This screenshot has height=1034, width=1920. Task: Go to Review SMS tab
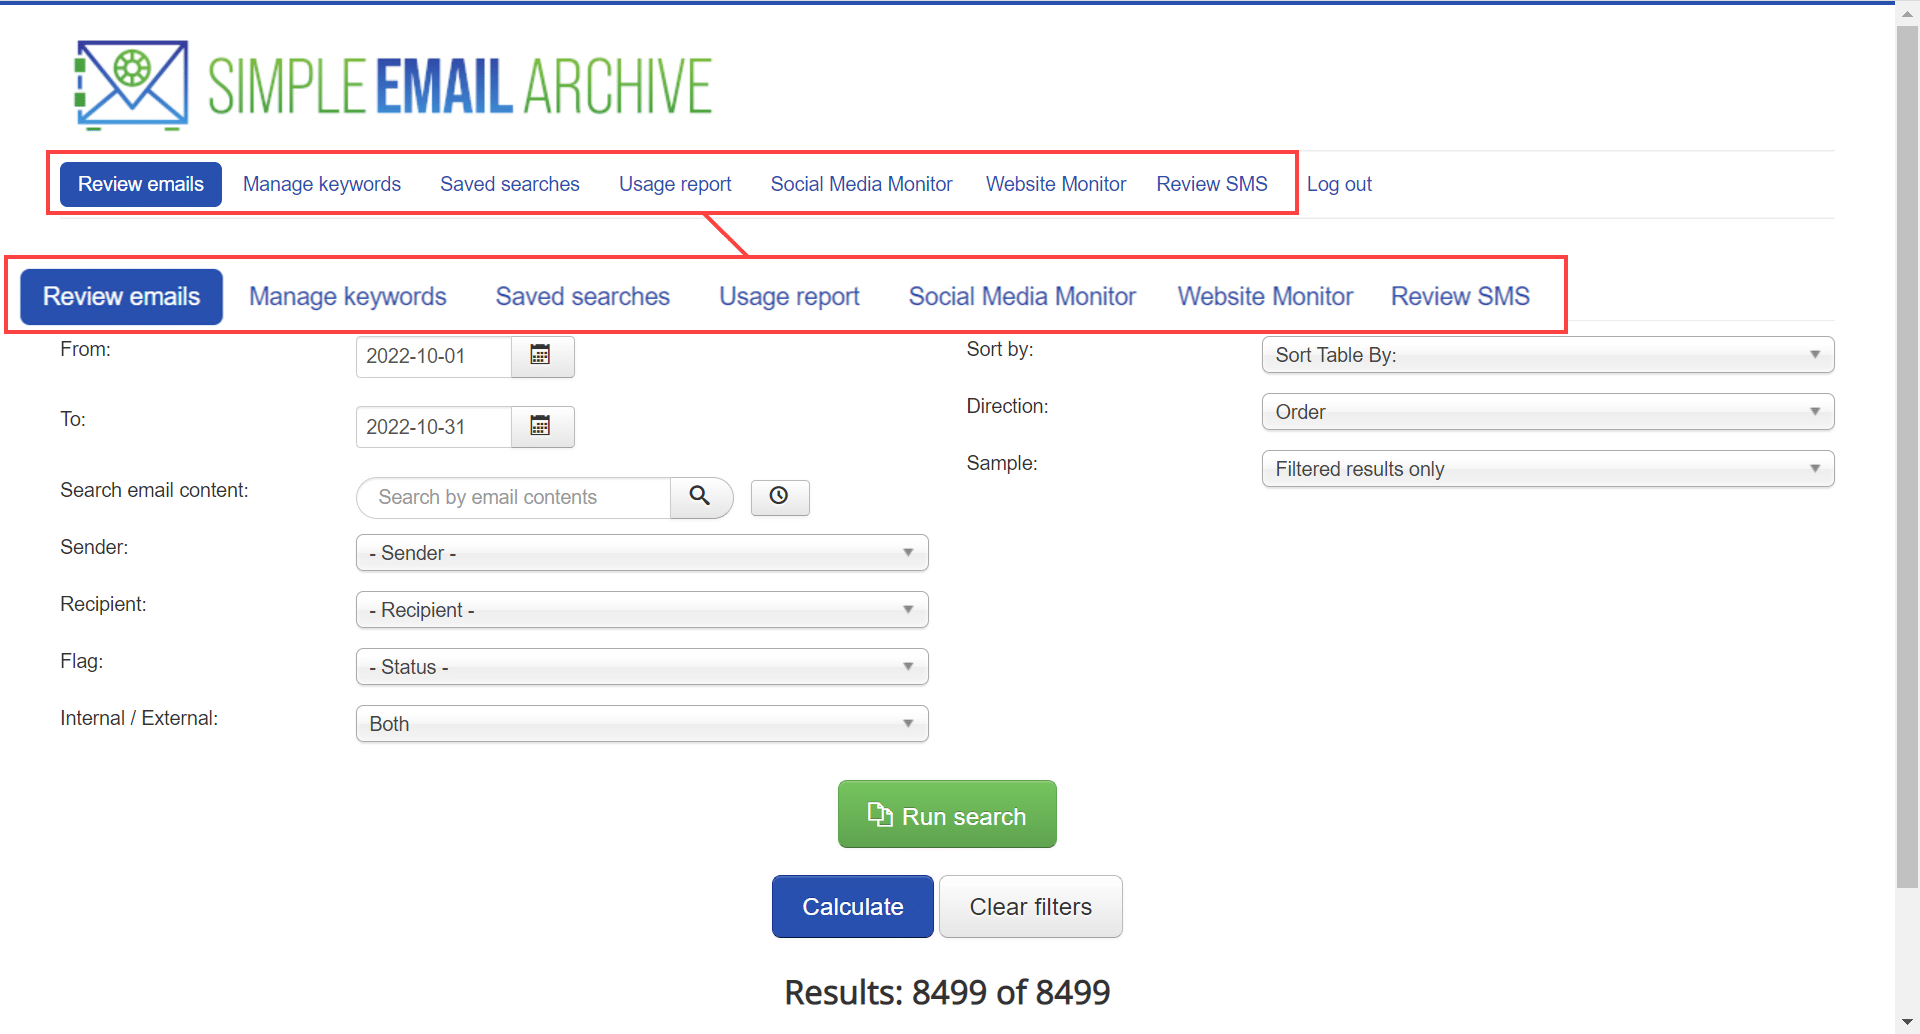coord(1212,184)
